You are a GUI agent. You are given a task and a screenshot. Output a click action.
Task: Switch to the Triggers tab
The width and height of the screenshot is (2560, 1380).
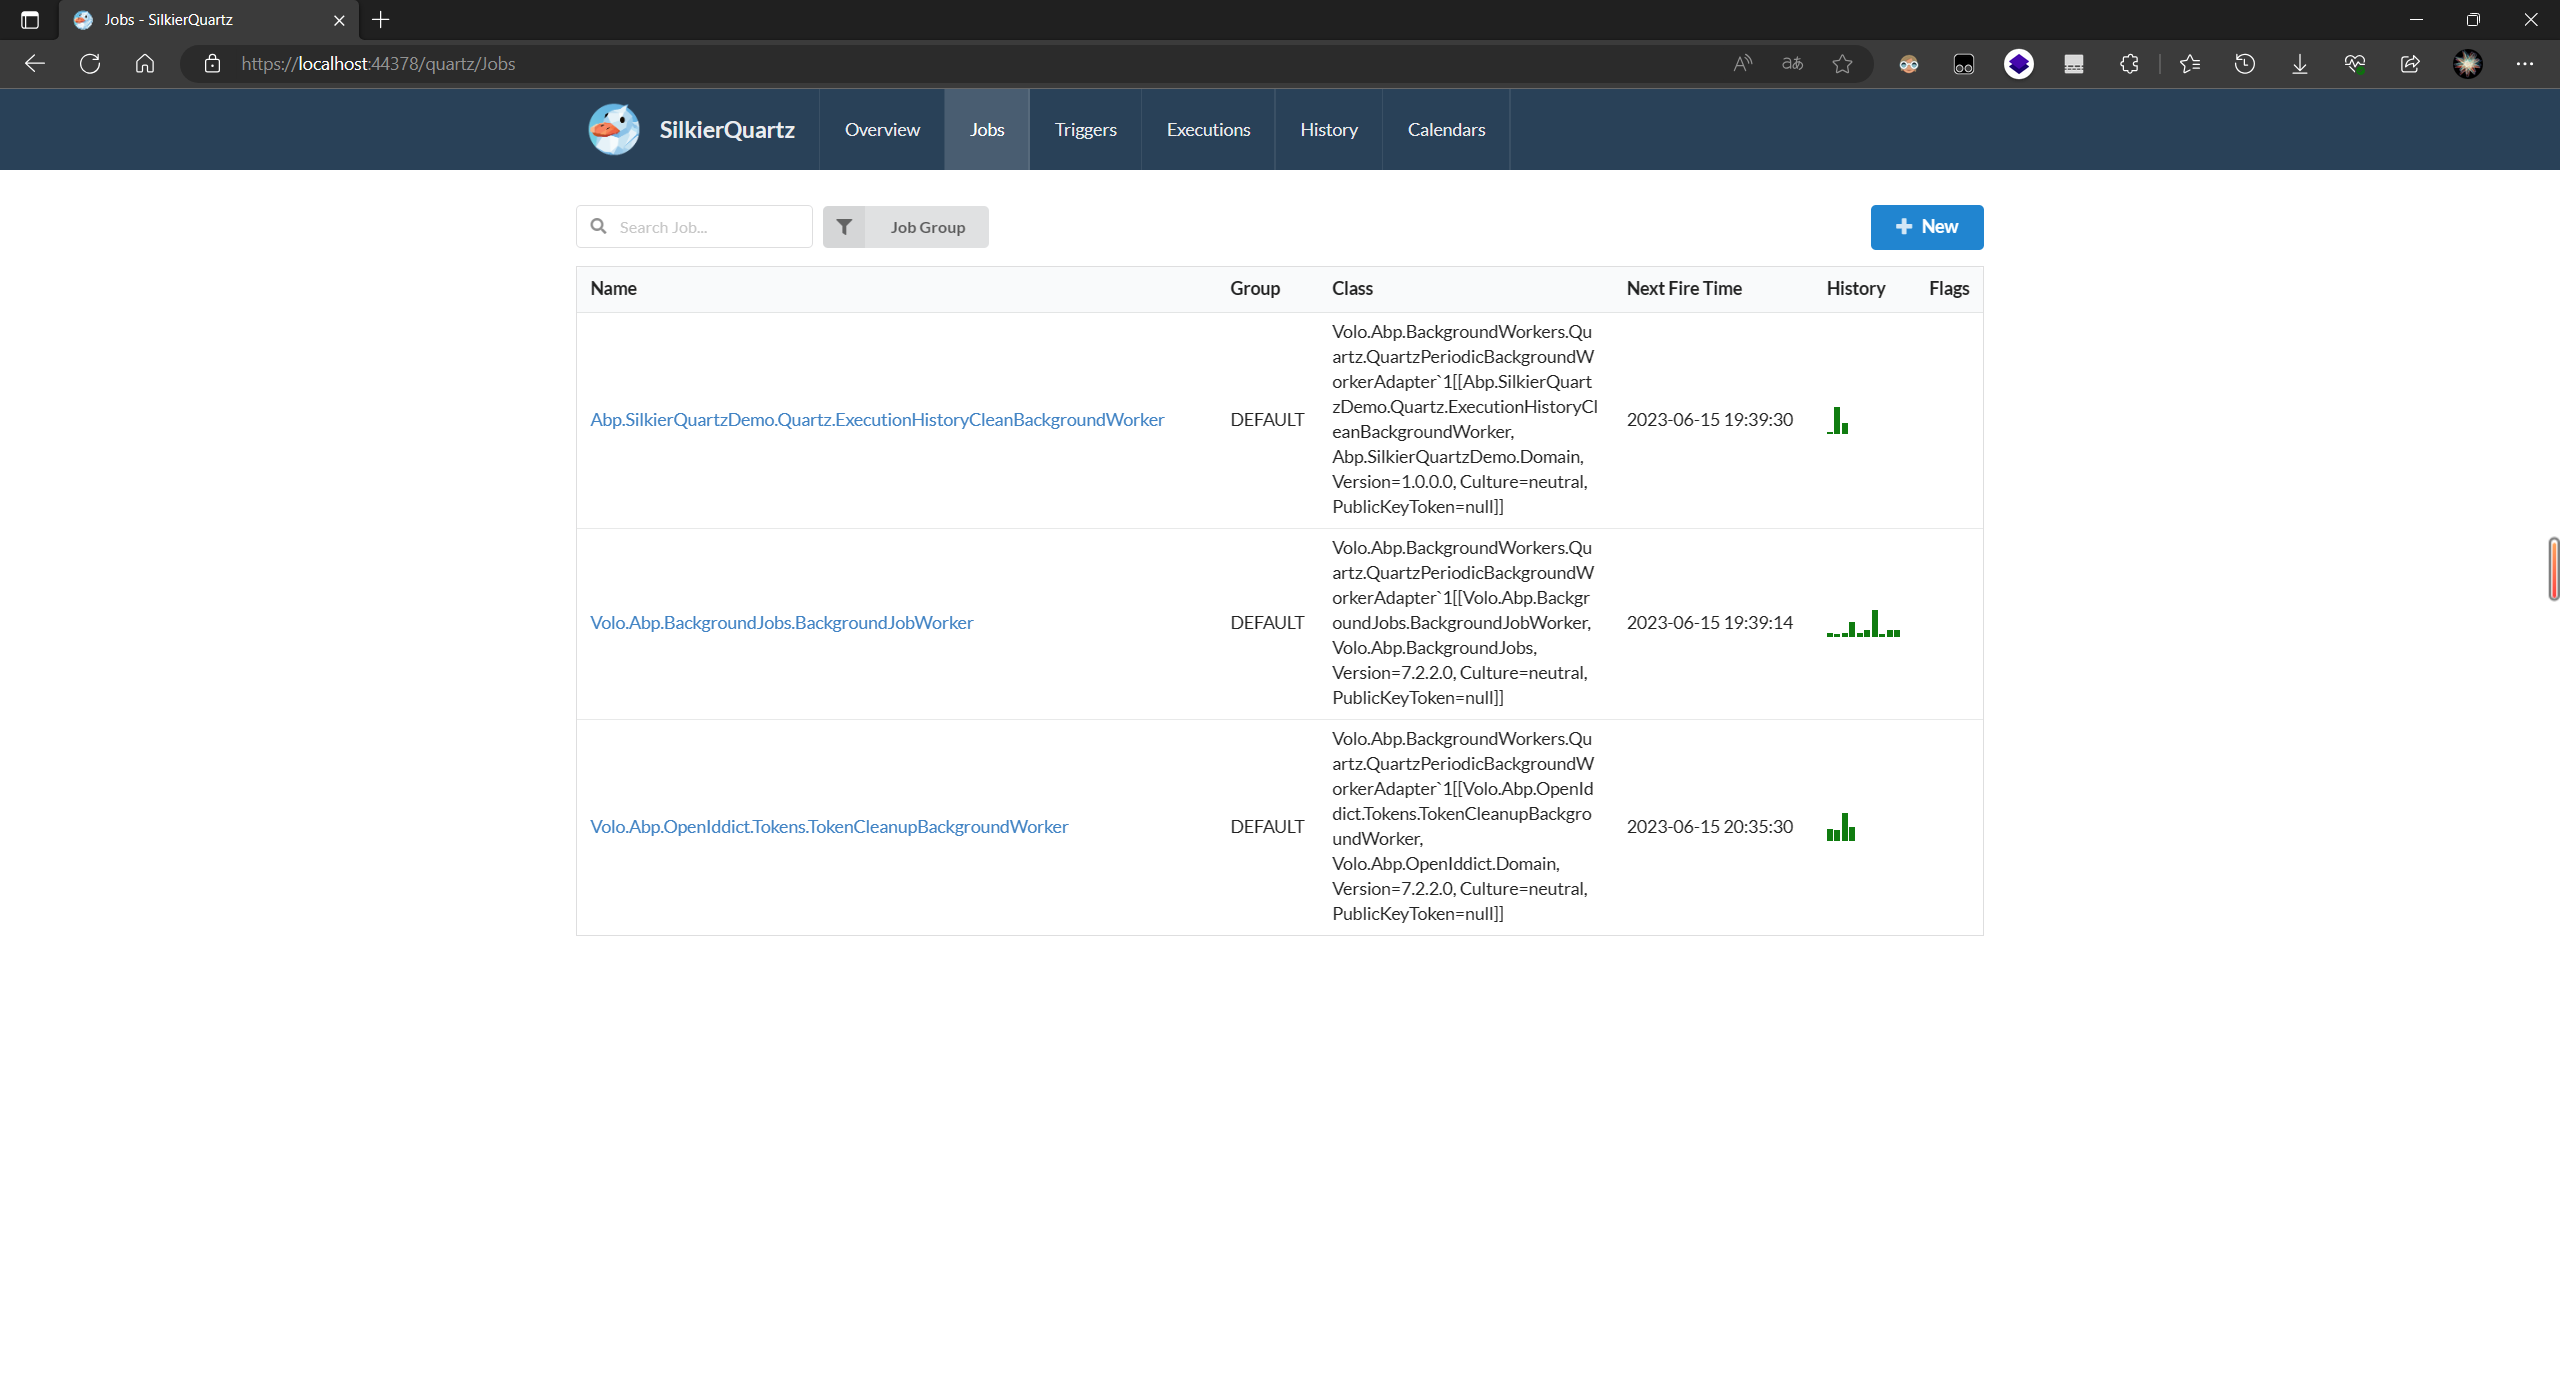click(1085, 130)
